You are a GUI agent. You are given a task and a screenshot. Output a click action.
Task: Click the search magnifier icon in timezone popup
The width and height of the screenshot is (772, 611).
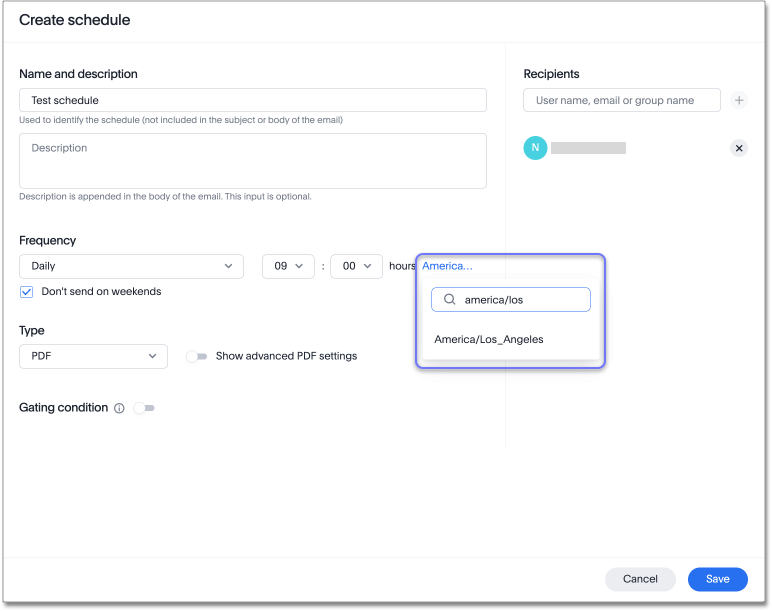pyautogui.click(x=449, y=300)
